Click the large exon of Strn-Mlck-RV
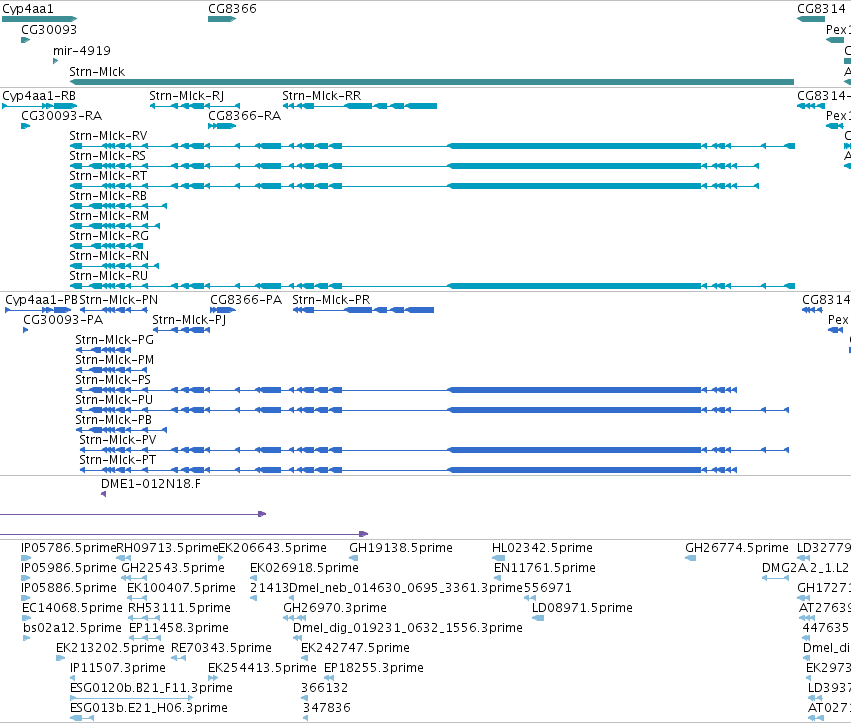Screen dimensions: 851x723 pos(574,146)
